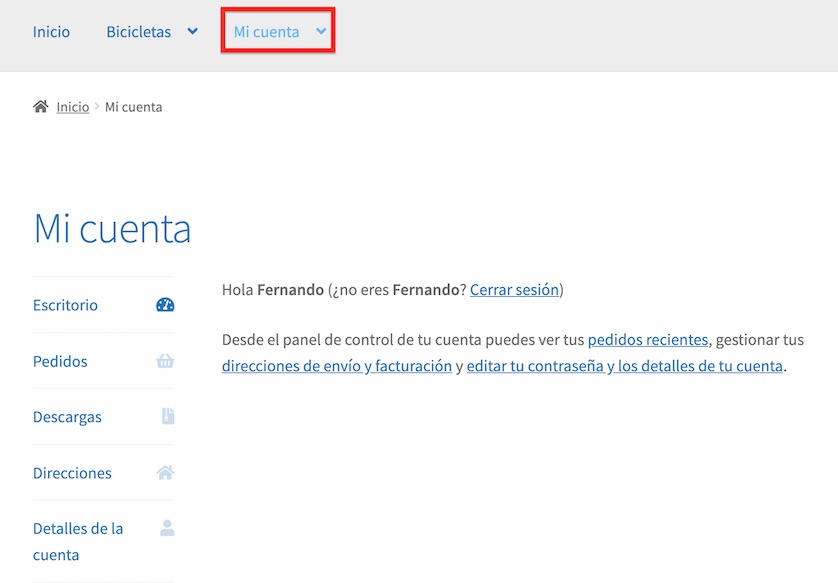The width and height of the screenshot is (838, 583).
Task: Select Escritorio in the account sidebar
Action: pos(65,305)
